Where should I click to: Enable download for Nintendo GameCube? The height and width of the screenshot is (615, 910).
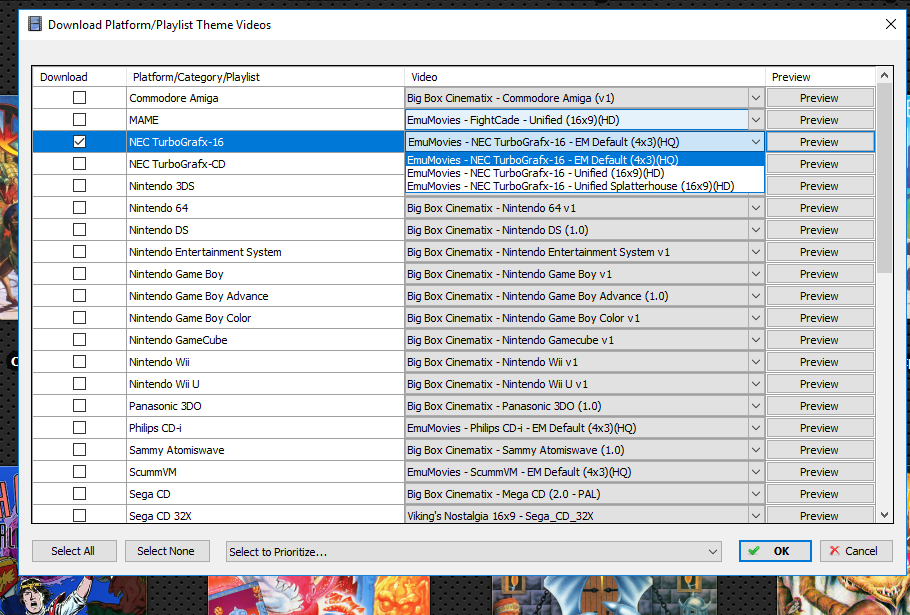coord(80,340)
